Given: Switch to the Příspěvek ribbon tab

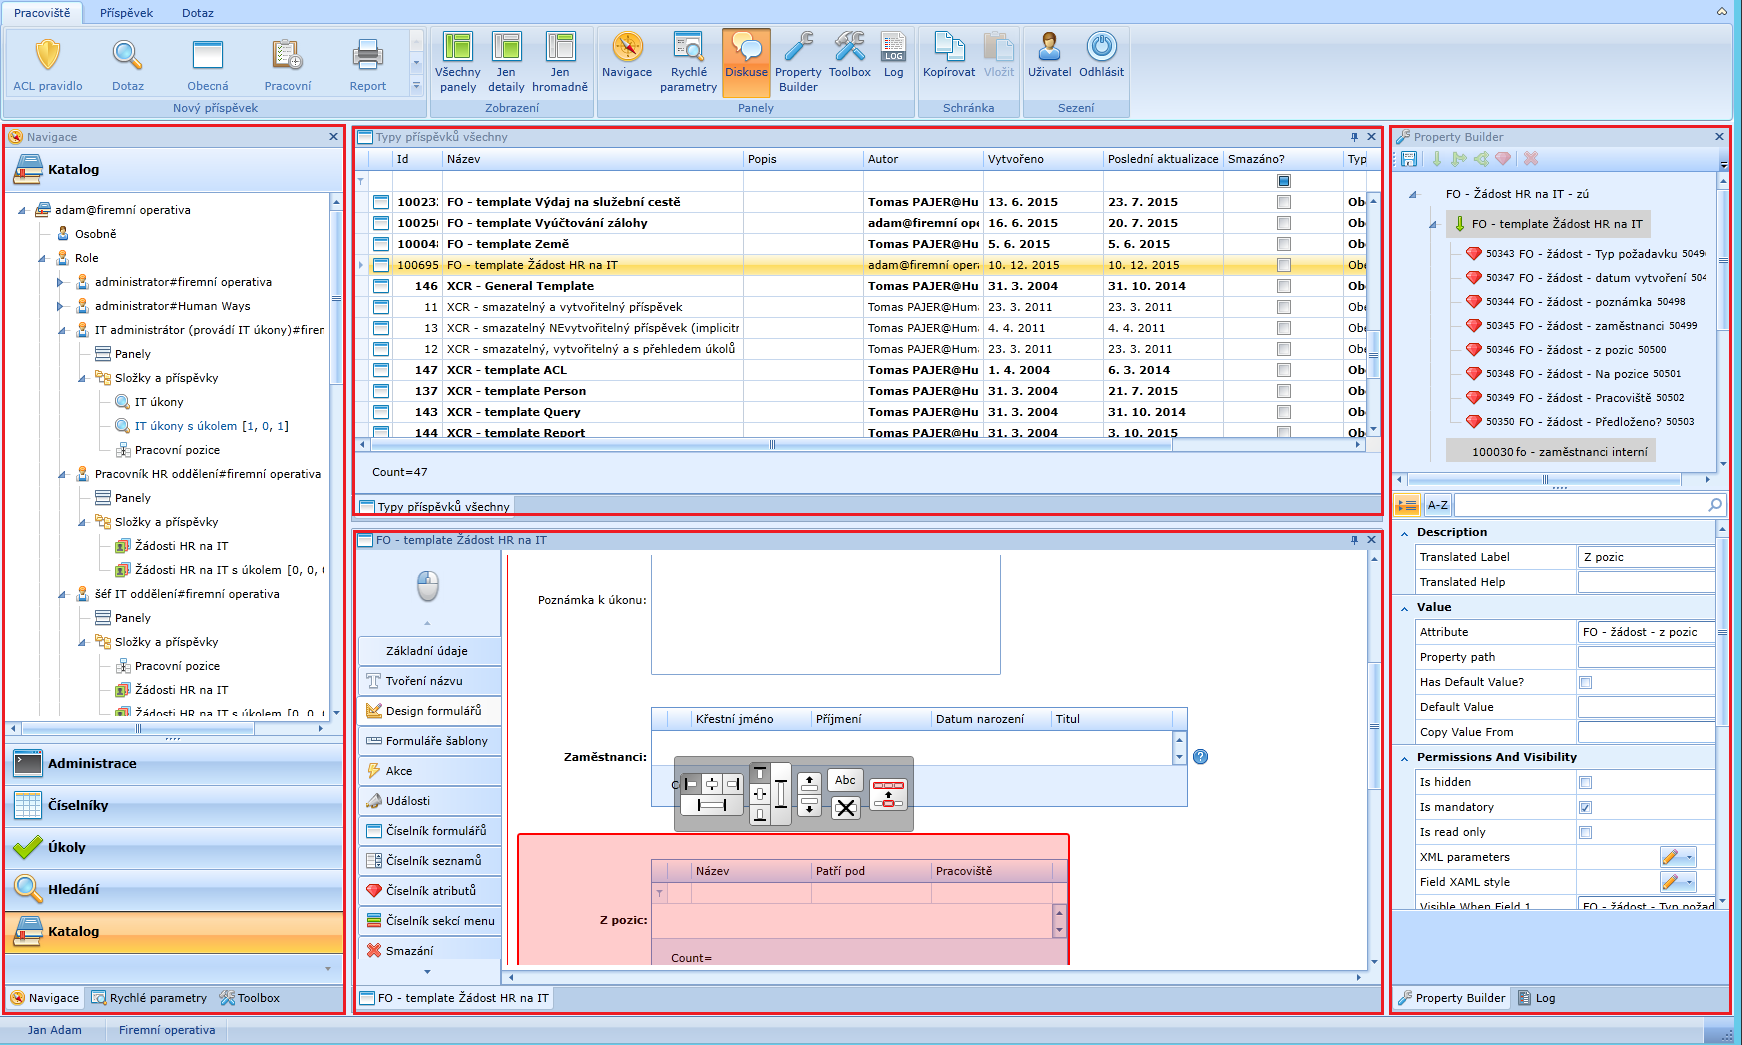Looking at the screenshot, I should click(127, 13).
